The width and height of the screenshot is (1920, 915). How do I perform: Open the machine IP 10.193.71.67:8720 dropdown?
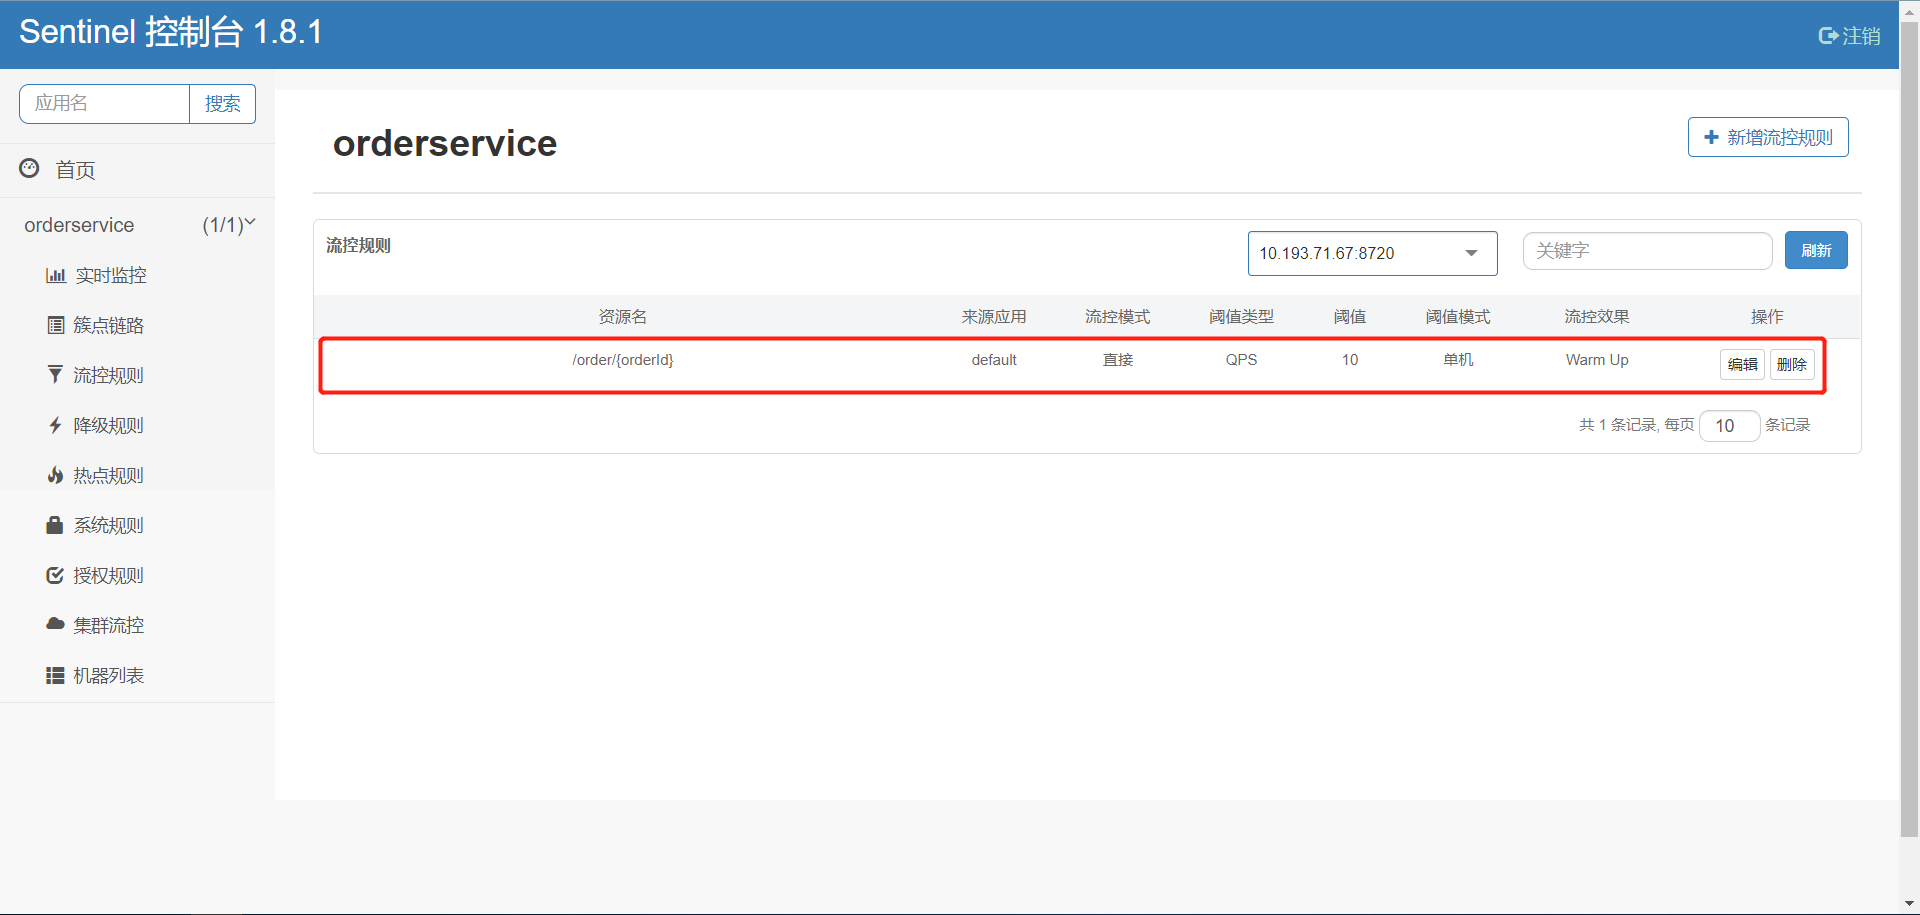click(1372, 253)
